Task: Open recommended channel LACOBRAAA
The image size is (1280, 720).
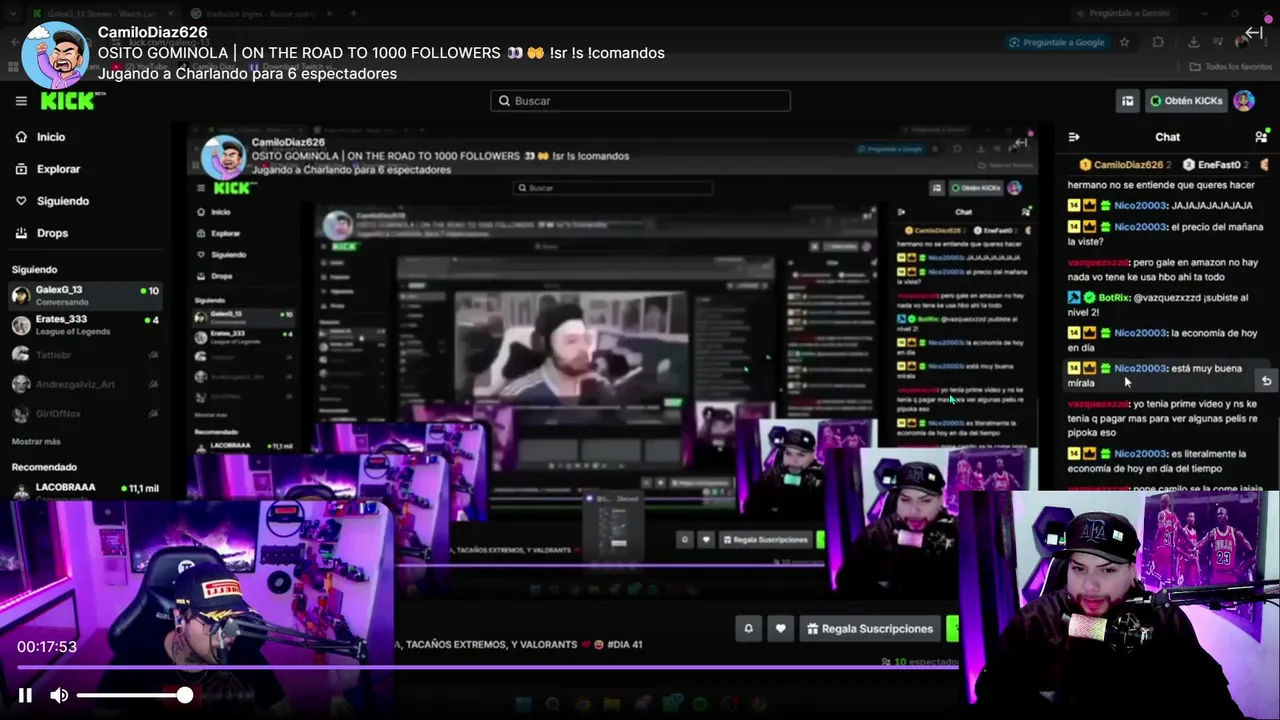Action: (x=85, y=489)
